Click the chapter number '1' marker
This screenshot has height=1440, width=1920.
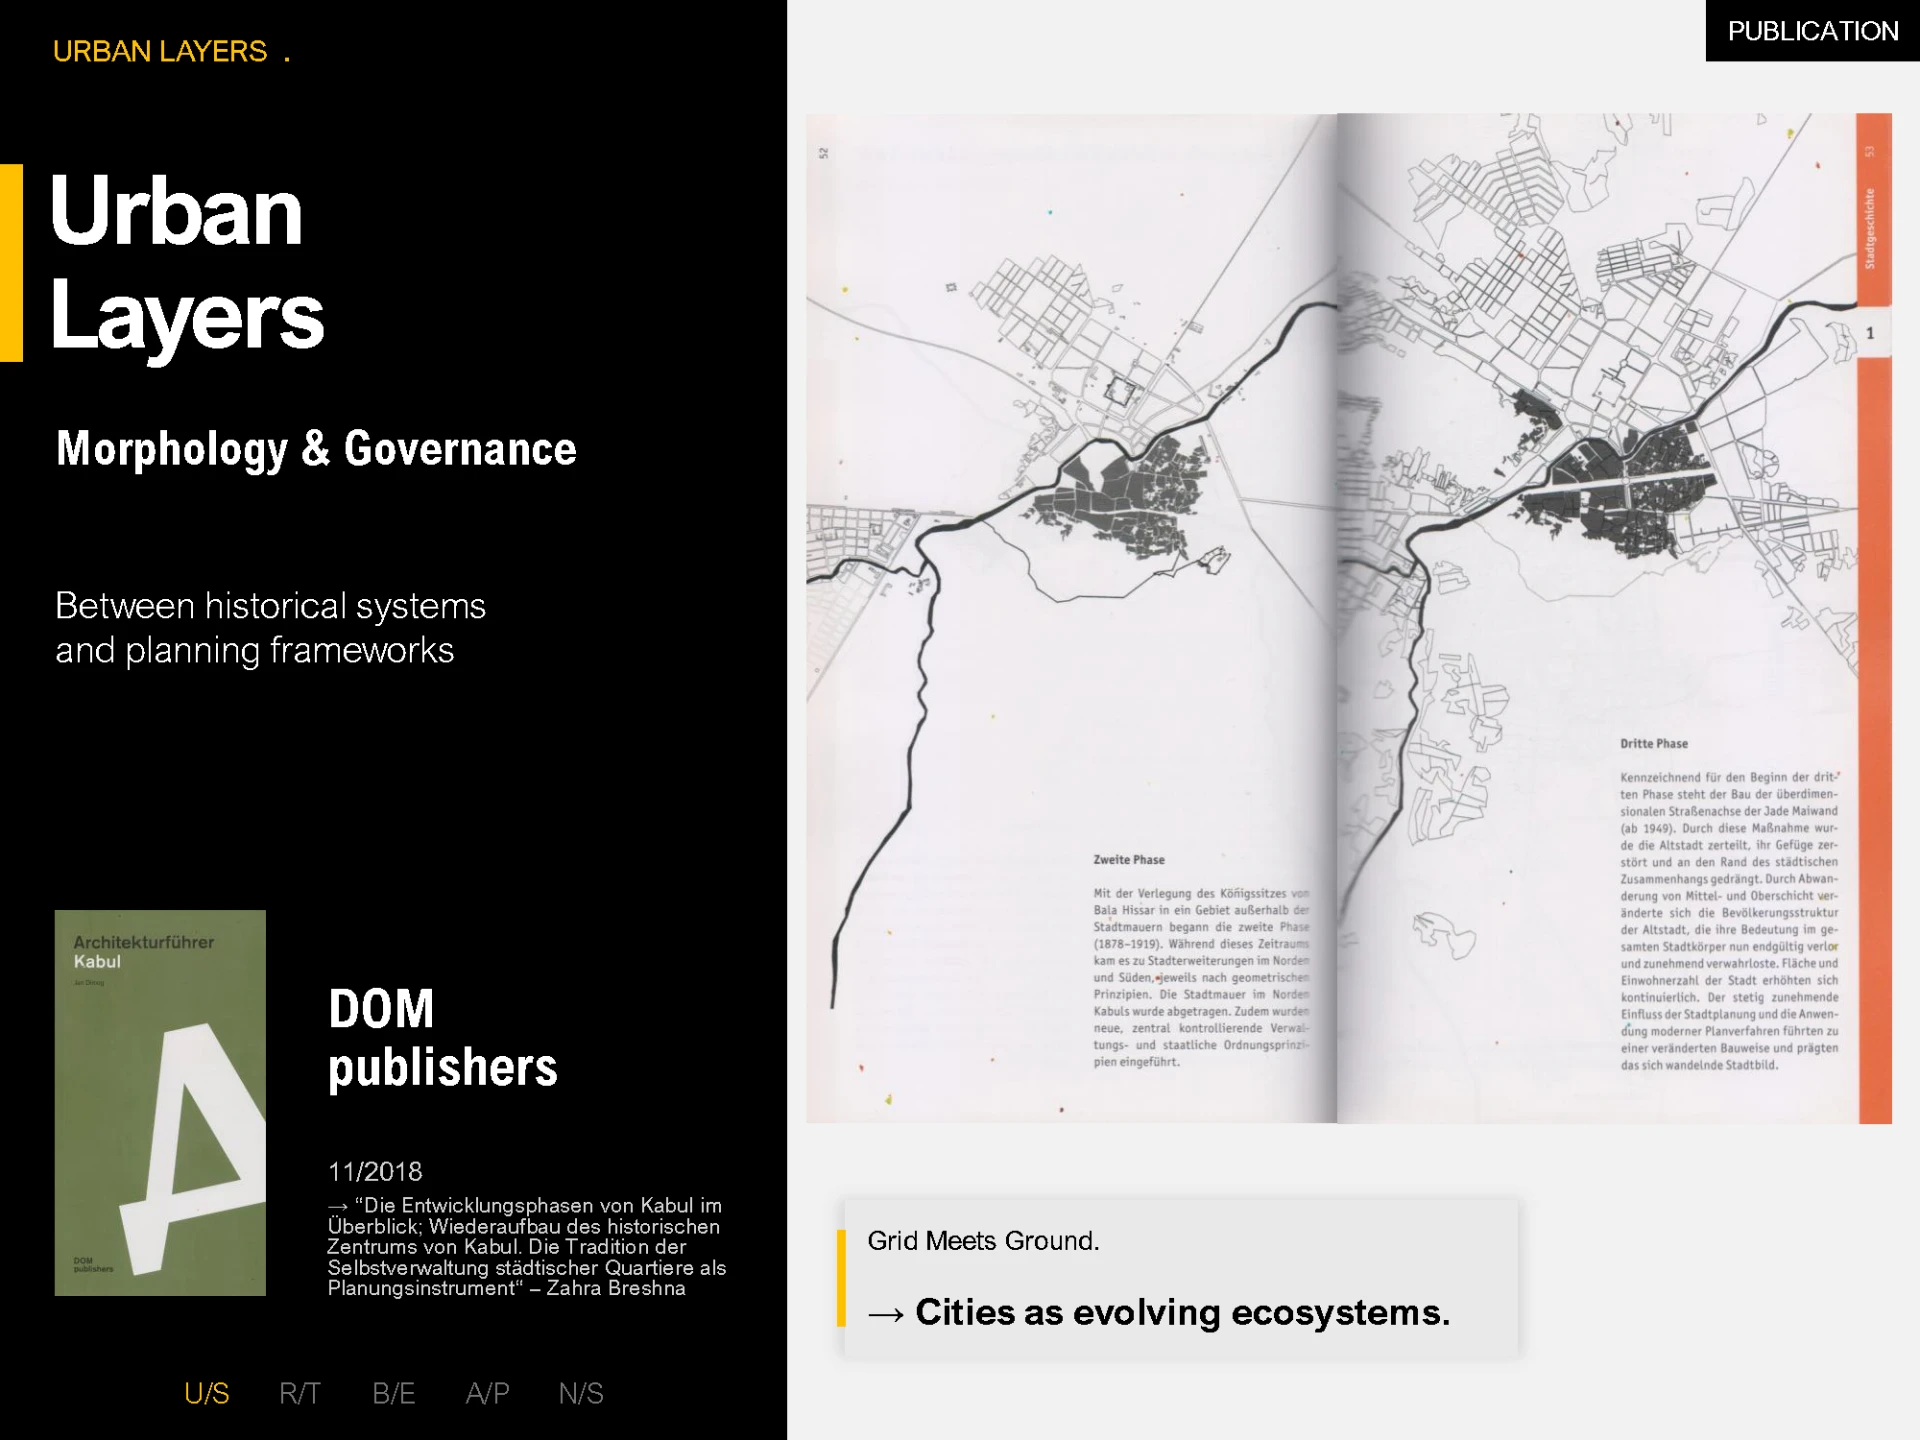pyautogui.click(x=1870, y=333)
